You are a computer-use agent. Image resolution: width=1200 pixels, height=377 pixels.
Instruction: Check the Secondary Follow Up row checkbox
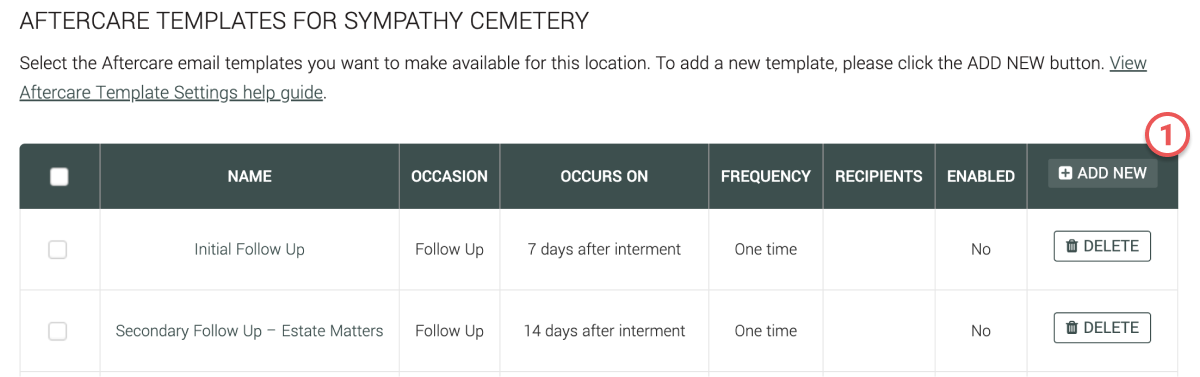tap(58, 331)
